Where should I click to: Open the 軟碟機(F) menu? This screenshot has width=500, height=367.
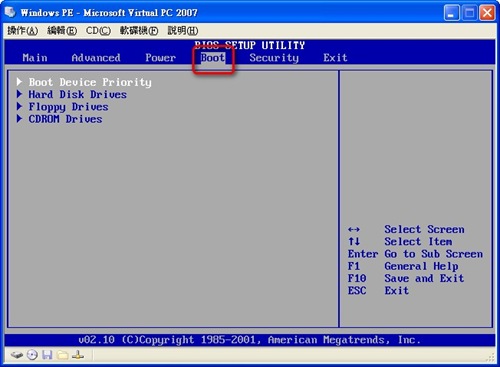(139, 31)
